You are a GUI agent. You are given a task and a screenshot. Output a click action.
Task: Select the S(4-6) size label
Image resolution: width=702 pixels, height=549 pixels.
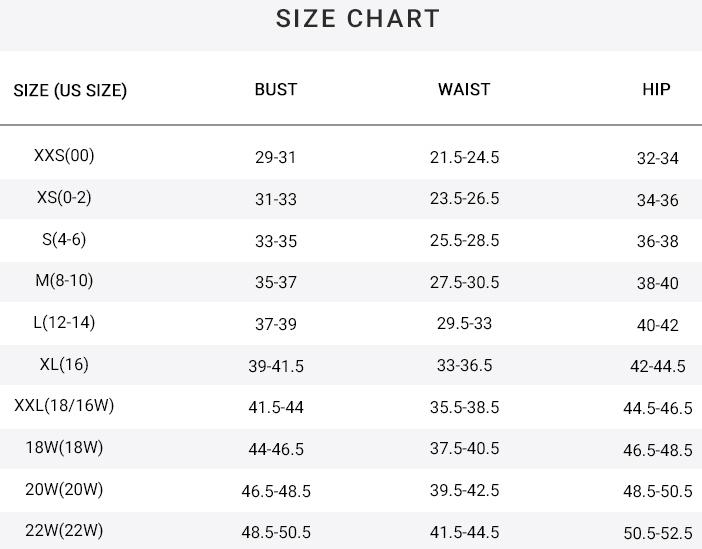tap(64, 239)
